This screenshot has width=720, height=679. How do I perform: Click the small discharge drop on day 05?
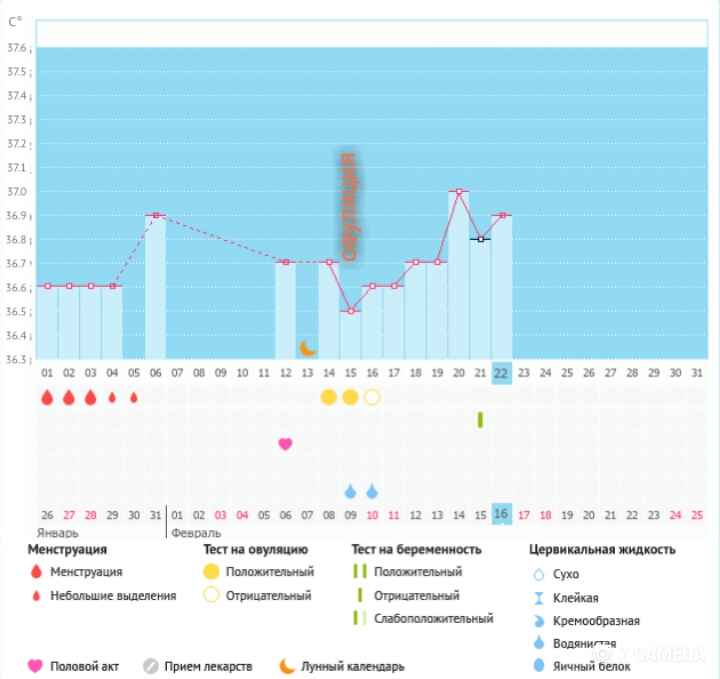134,397
